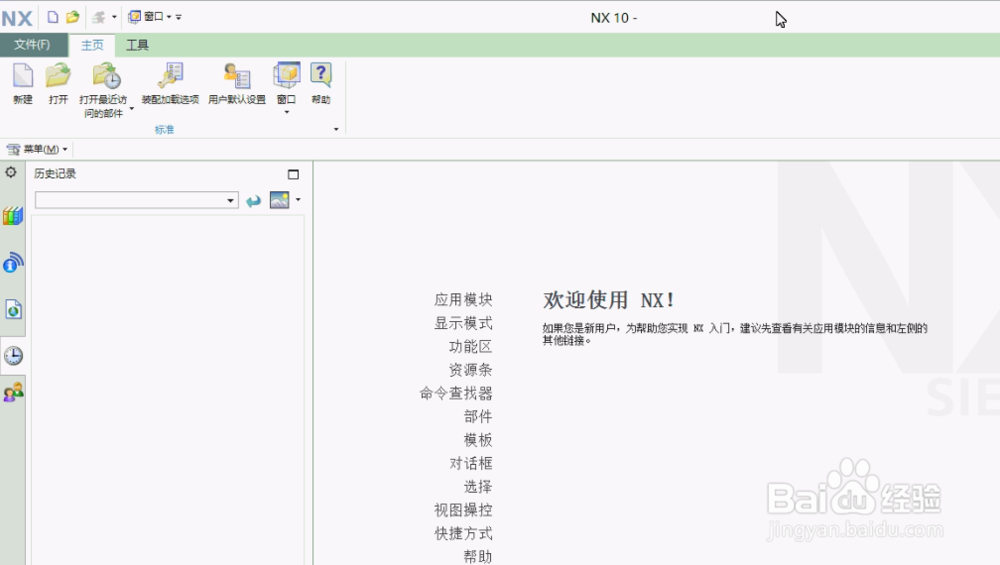
Task: Expand the history combo box dropdown
Action: click(230, 201)
